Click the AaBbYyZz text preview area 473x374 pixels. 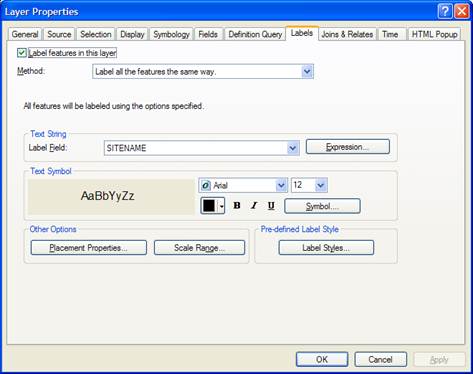coord(111,197)
